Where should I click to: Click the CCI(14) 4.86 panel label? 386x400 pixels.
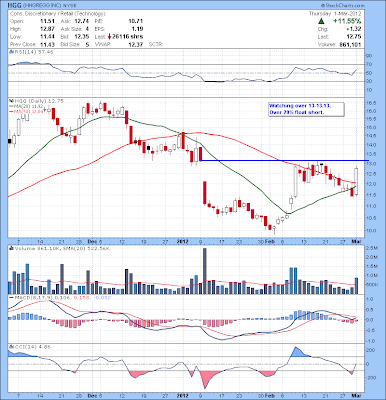pyautogui.click(x=32, y=347)
